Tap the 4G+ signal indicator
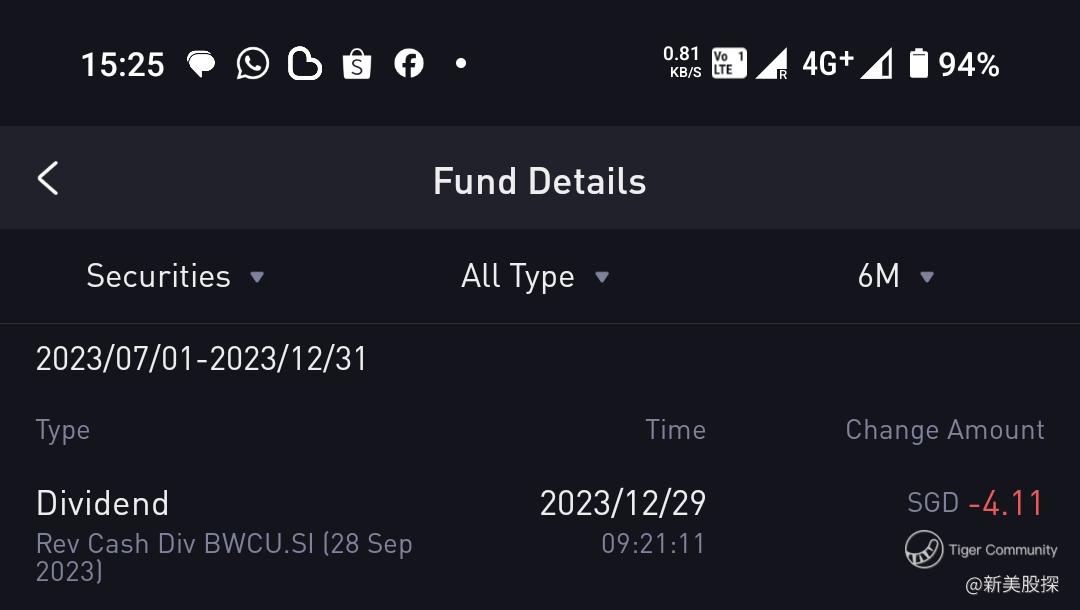The width and height of the screenshot is (1080, 610). (828, 63)
